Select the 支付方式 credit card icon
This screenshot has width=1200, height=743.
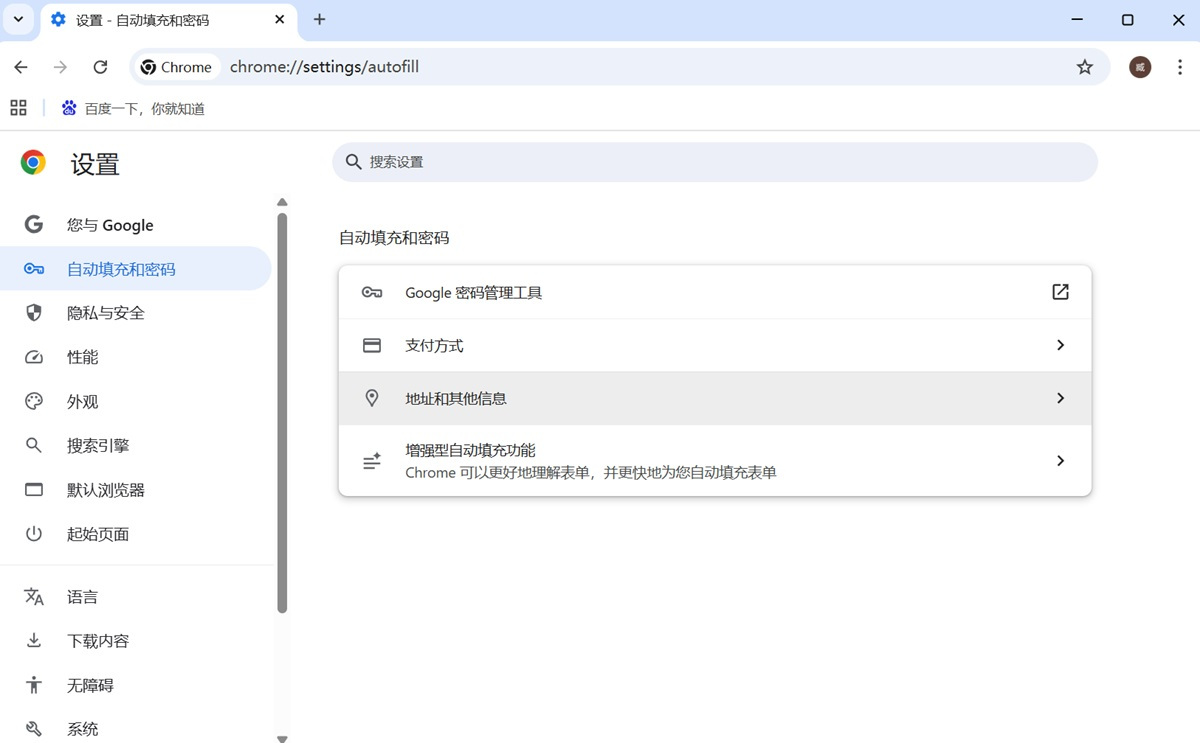pyautogui.click(x=371, y=345)
